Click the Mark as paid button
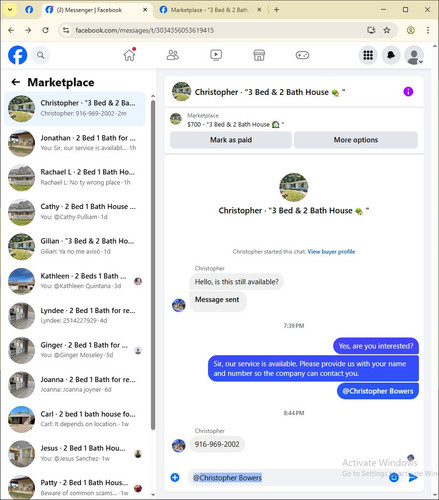 231,140
